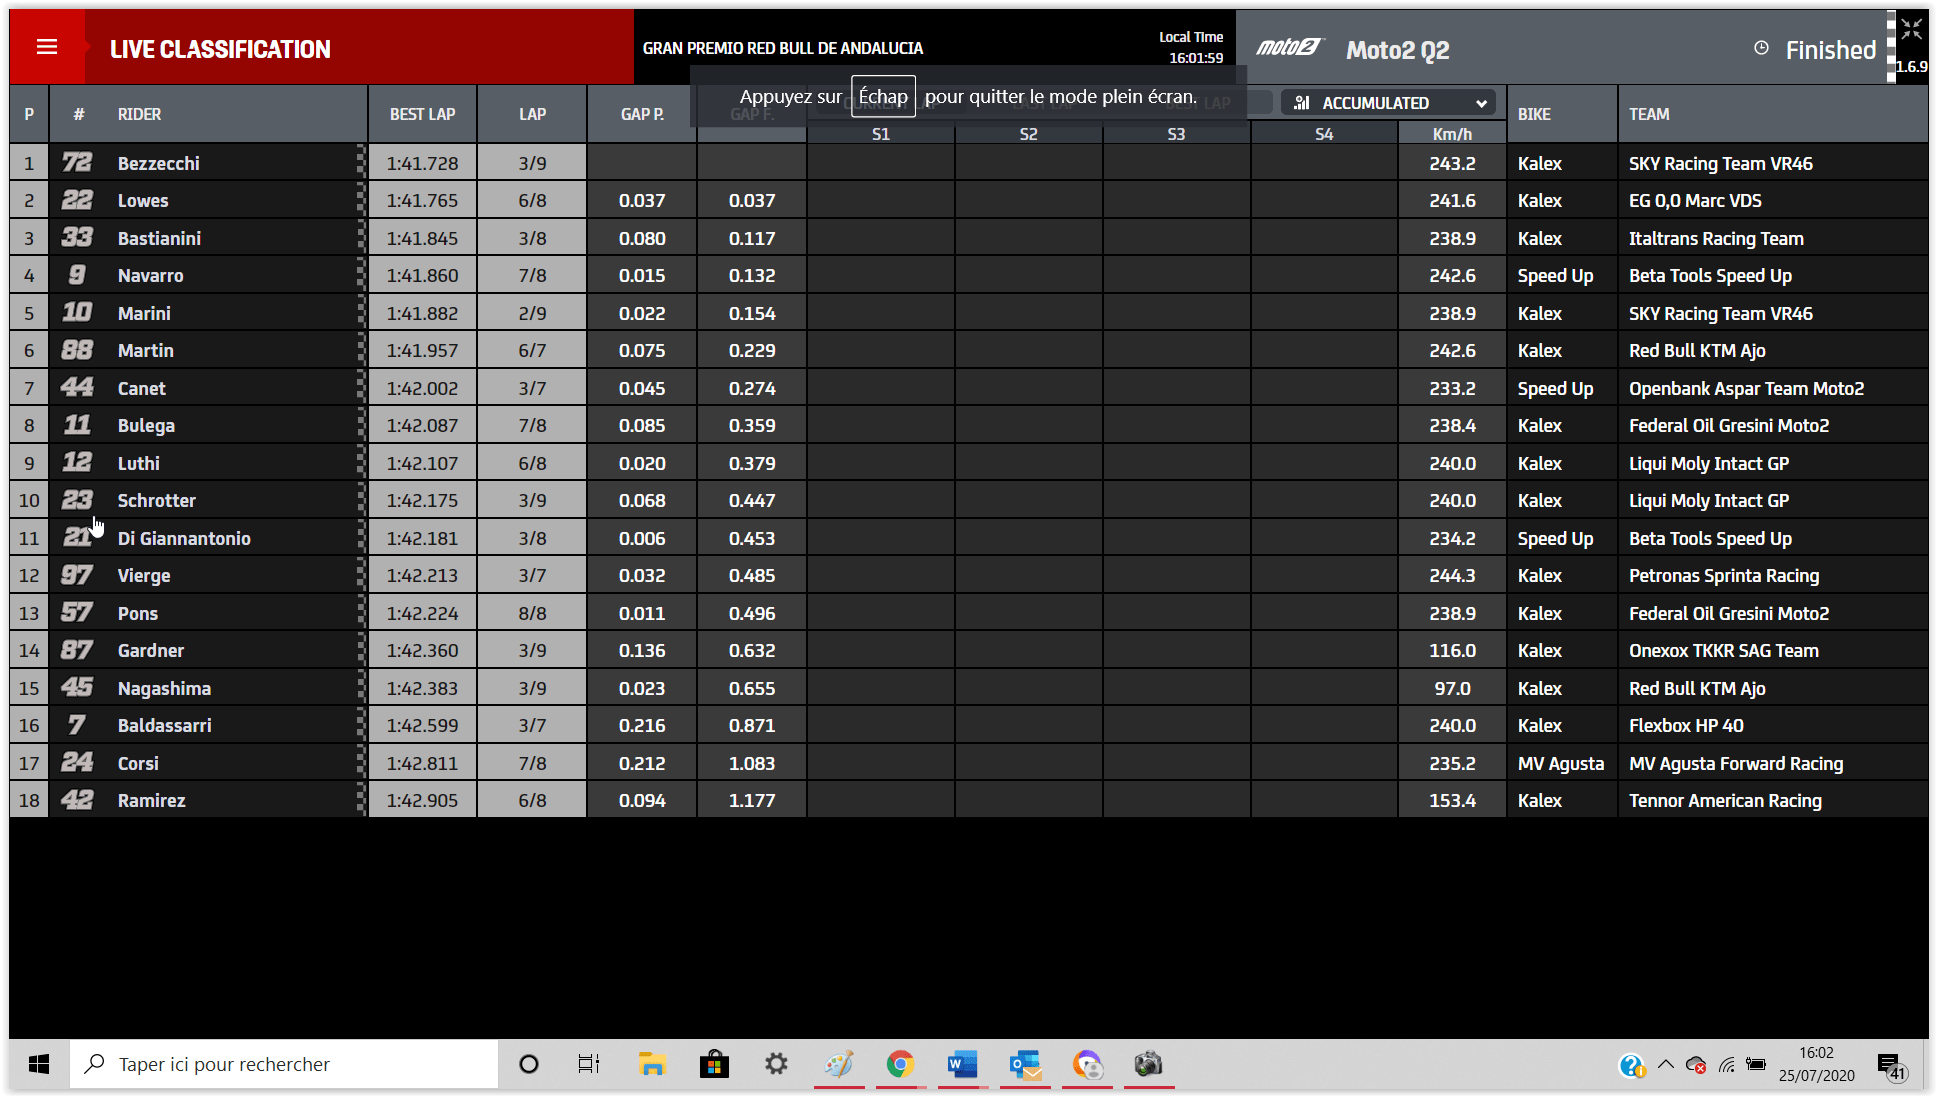
Task: Open the hamburger menu
Action: (46, 47)
